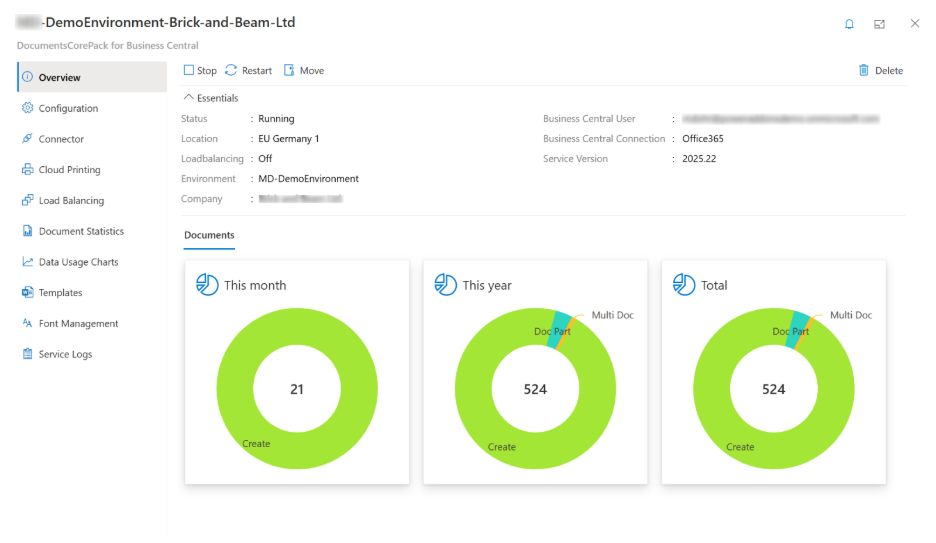Select the Overview menu item

[92, 77]
